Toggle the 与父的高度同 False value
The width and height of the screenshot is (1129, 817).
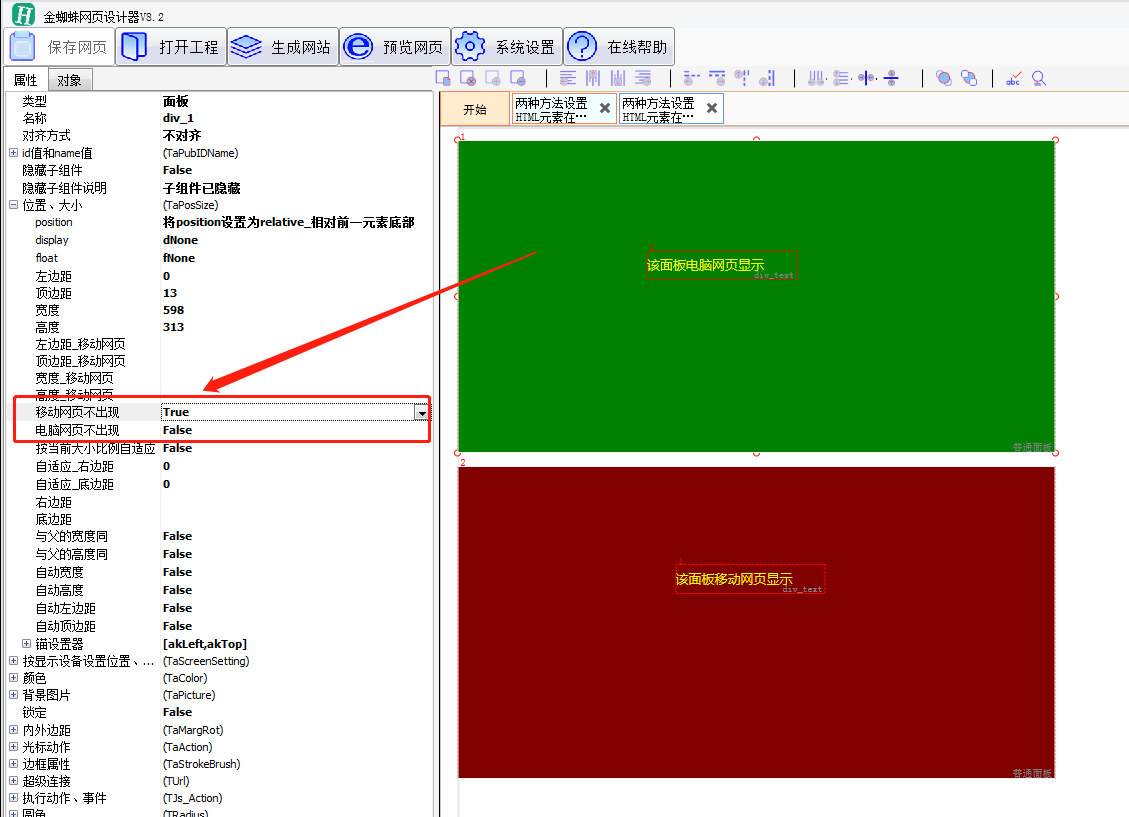(x=177, y=554)
